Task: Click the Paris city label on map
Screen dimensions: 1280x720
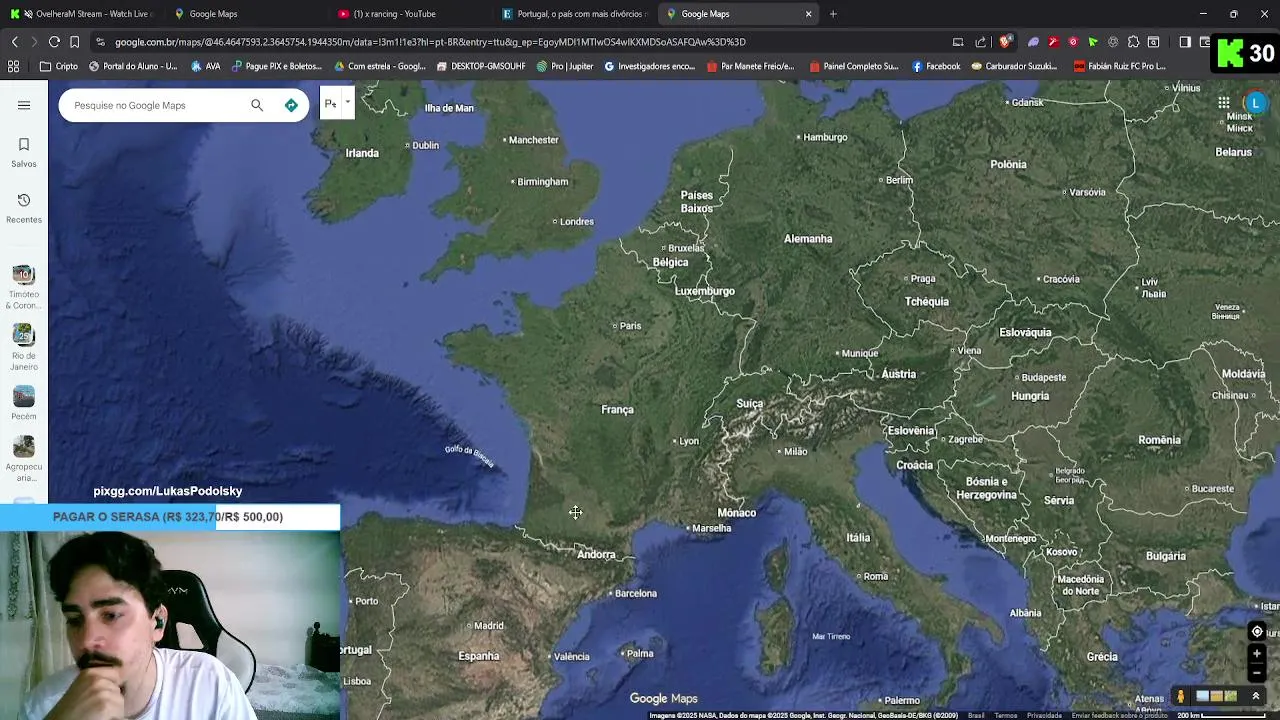Action: click(x=630, y=326)
